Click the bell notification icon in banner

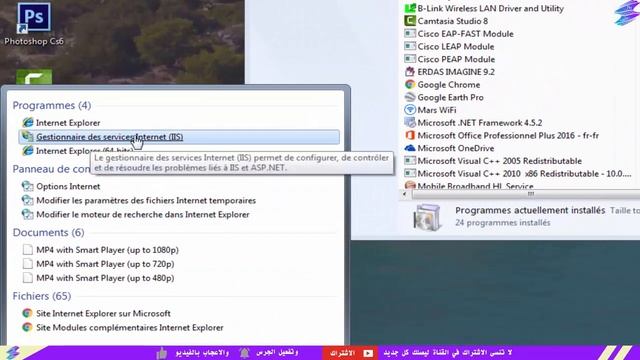point(244,353)
